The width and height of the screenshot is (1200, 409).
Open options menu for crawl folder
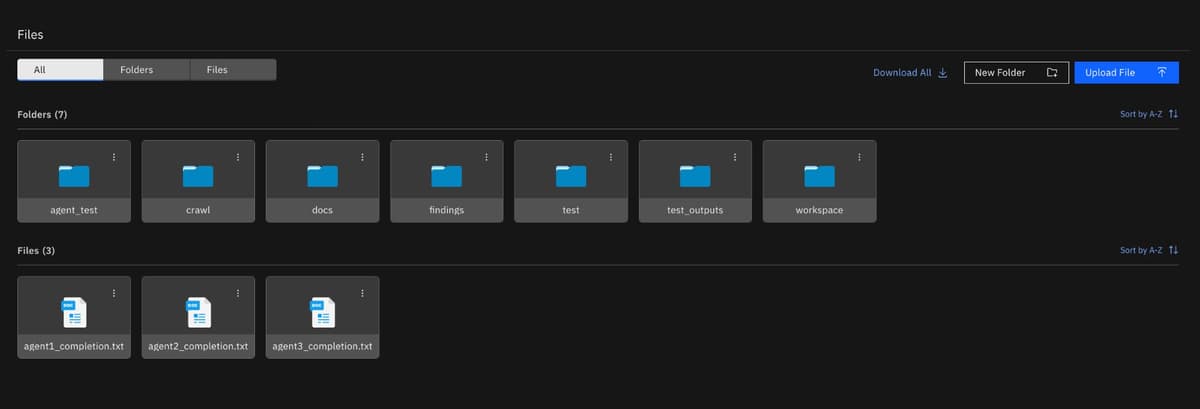click(x=238, y=157)
